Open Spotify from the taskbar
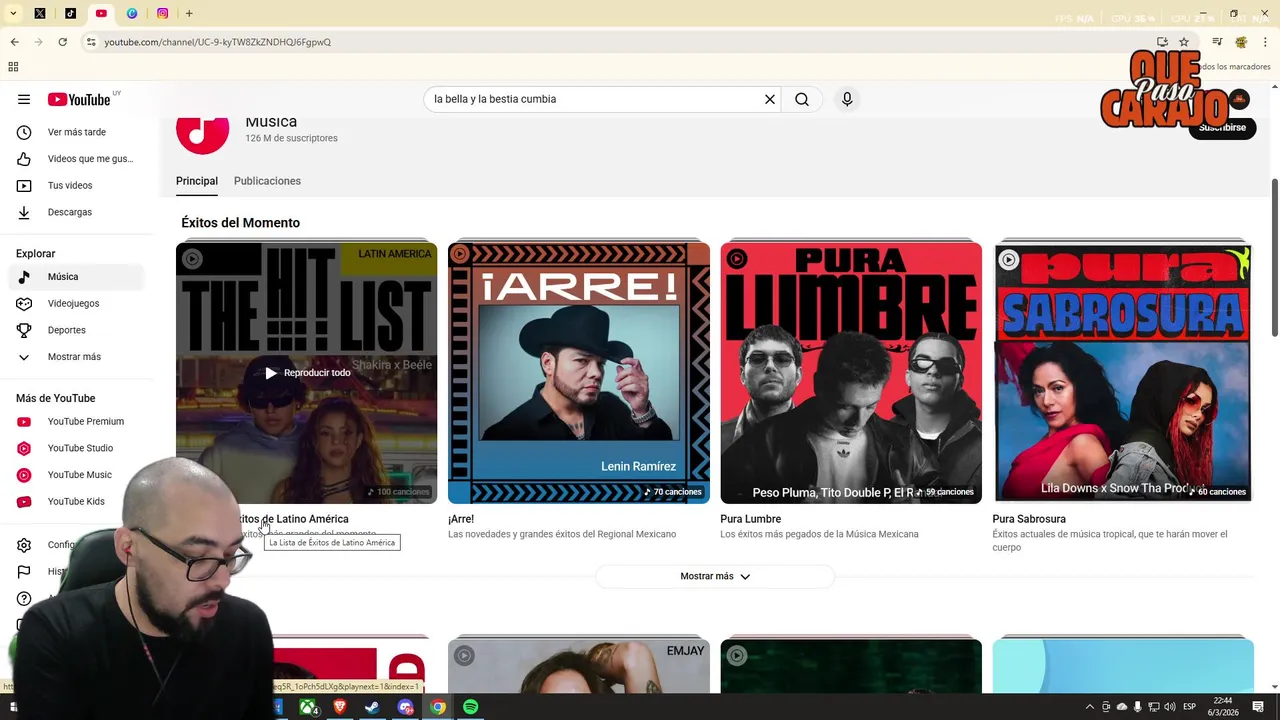The width and height of the screenshot is (1280, 720). point(470,707)
